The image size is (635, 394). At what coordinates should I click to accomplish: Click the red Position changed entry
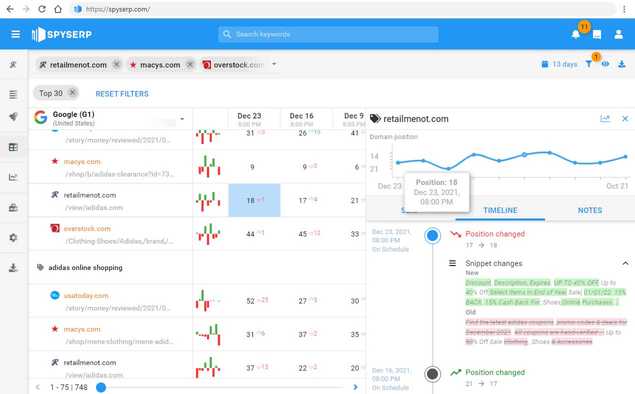point(495,234)
